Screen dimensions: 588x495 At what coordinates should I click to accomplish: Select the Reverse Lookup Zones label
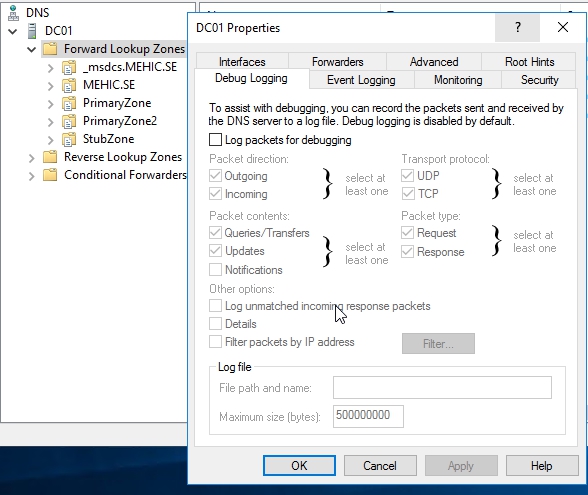coord(123,157)
